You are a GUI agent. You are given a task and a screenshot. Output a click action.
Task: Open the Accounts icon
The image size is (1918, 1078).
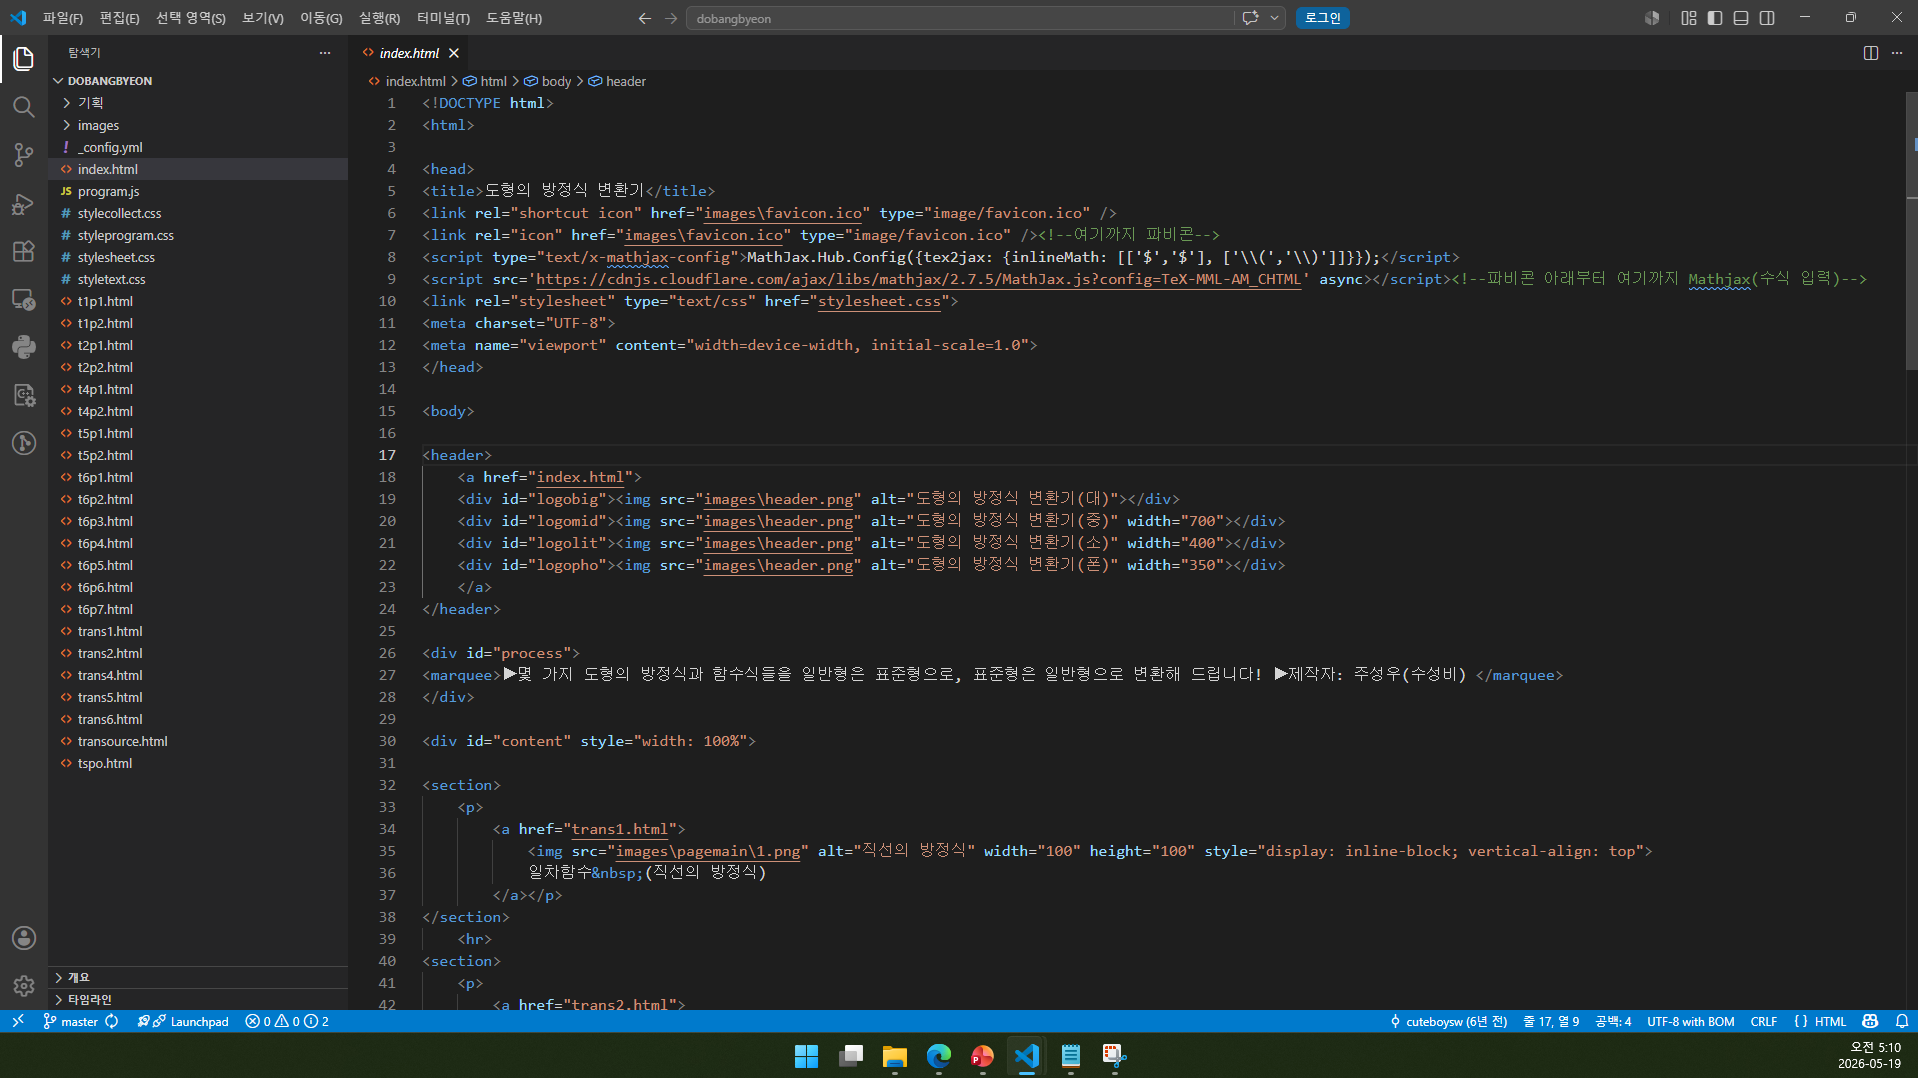coord(23,938)
